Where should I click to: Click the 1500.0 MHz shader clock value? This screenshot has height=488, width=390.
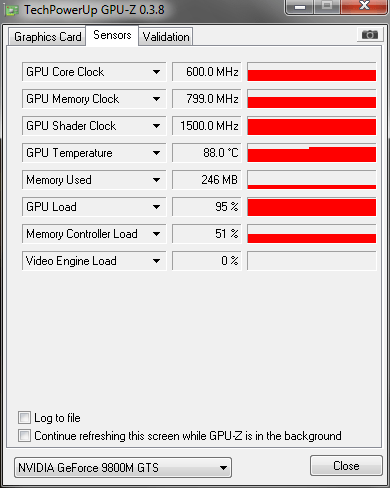point(207,126)
